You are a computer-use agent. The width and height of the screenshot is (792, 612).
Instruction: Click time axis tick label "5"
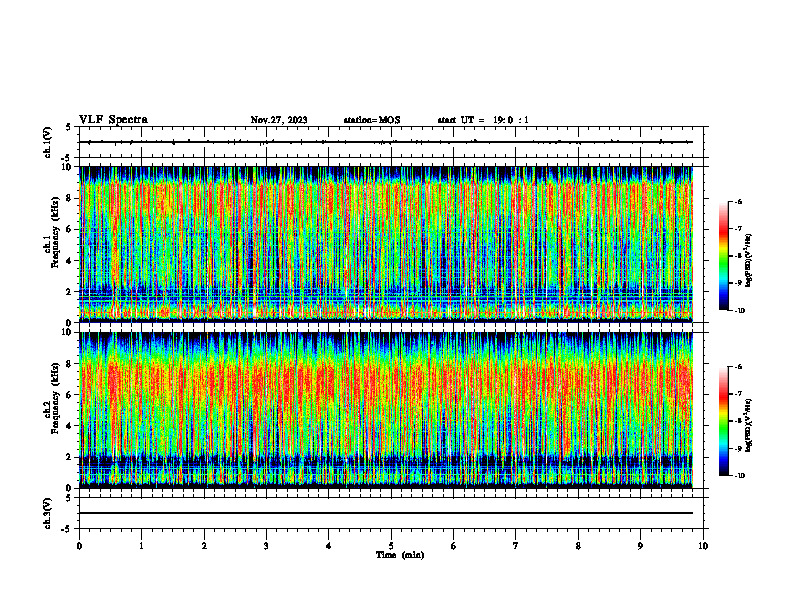click(x=391, y=546)
